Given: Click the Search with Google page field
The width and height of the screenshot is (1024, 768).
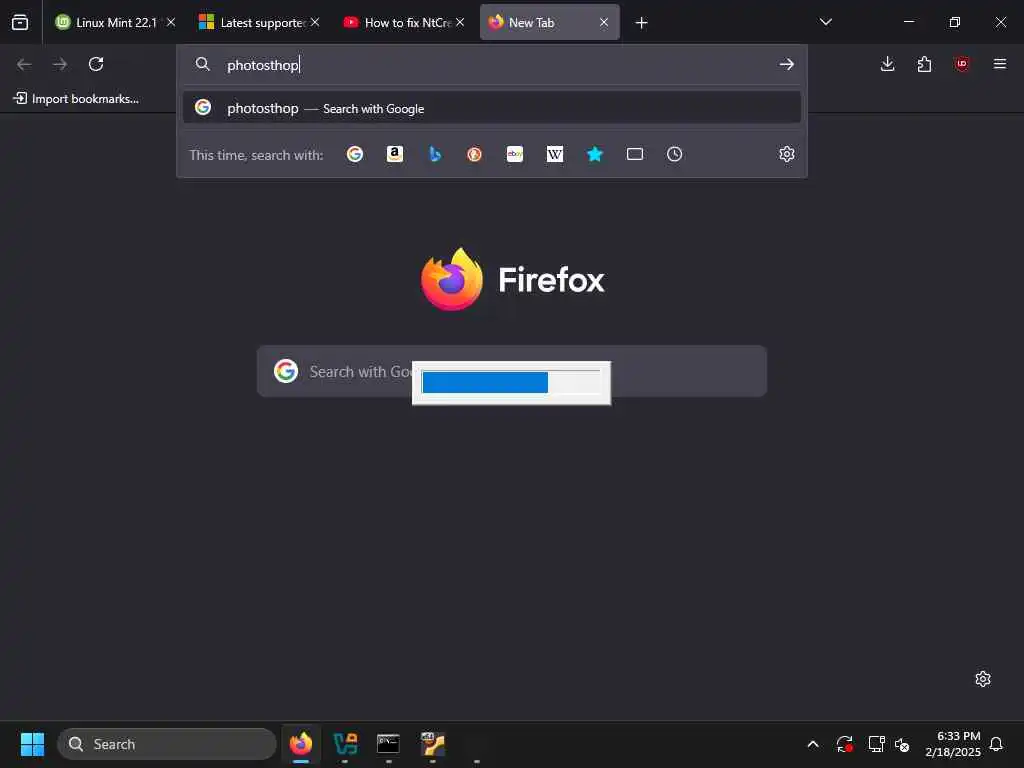Looking at the screenshot, I should click(x=511, y=371).
